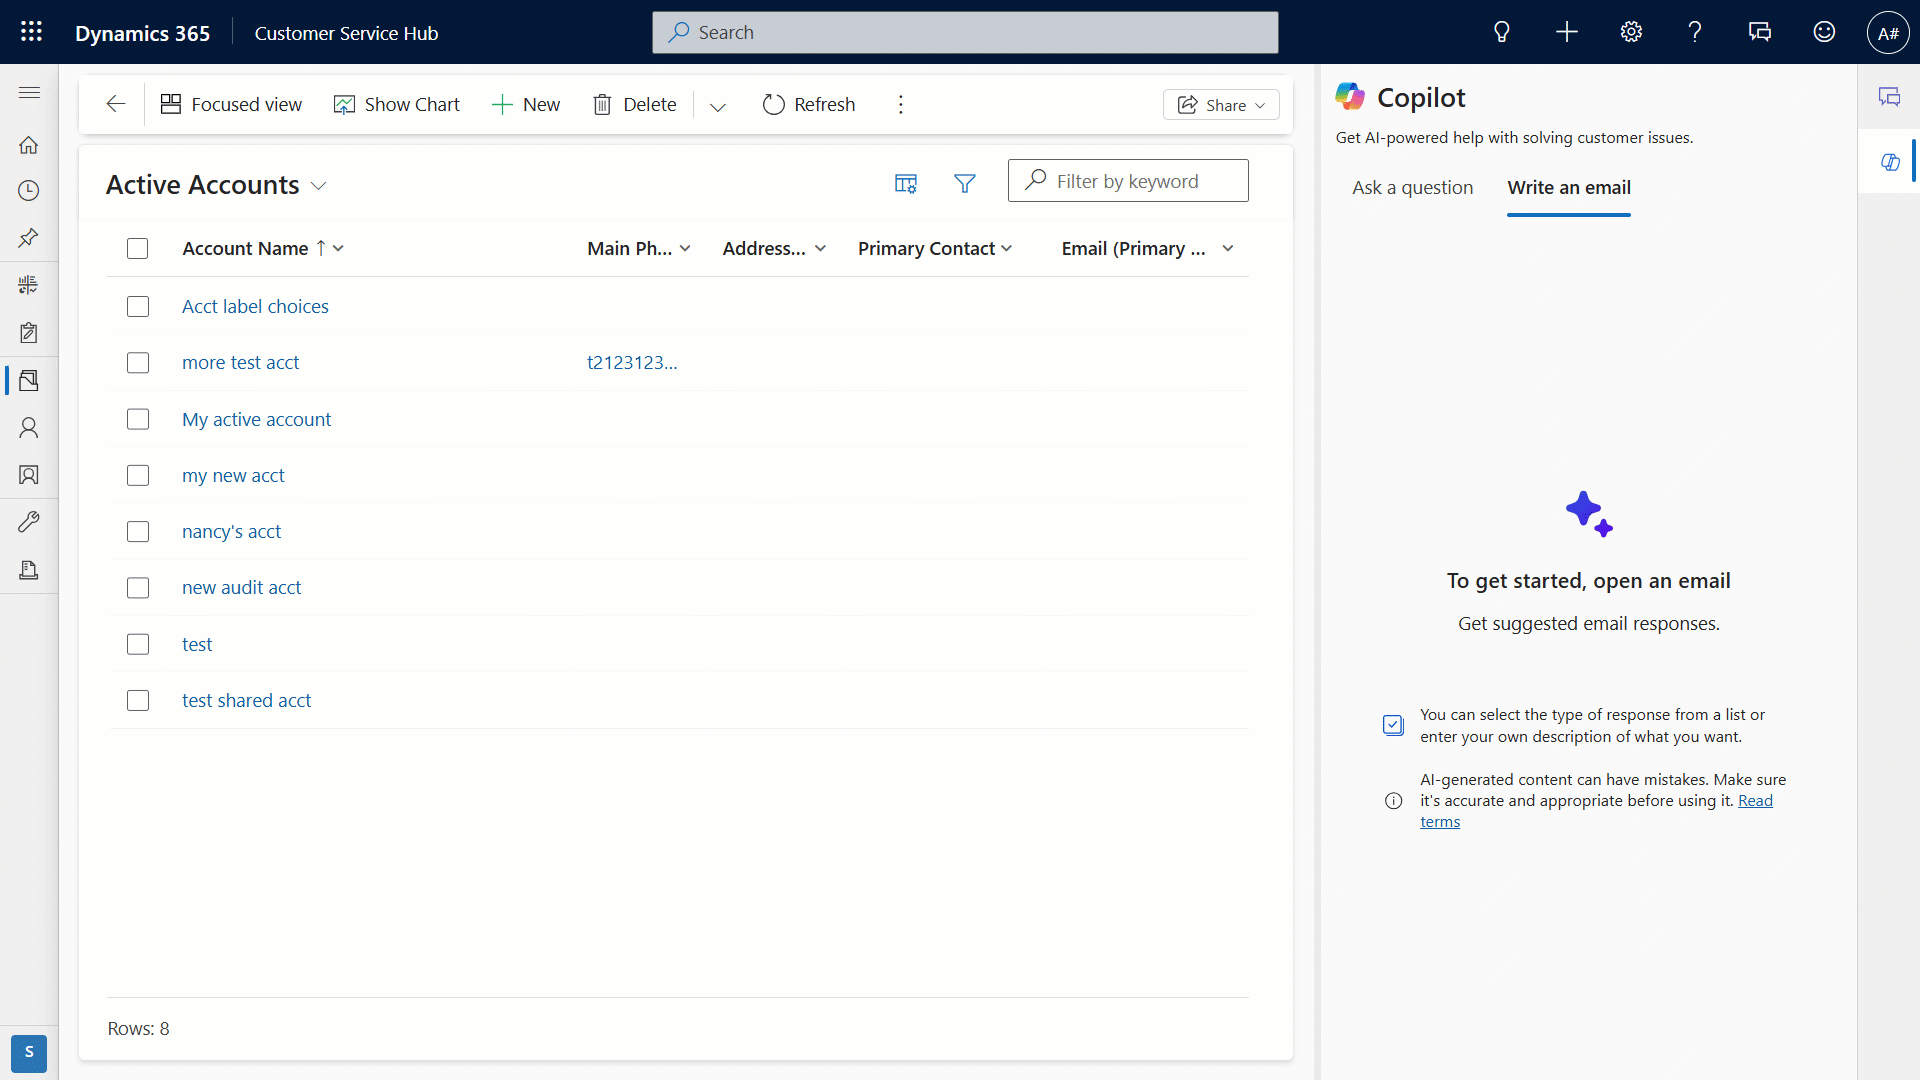1920x1080 pixels.
Task: Click the Refresh button
Action: click(x=808, y=105)
